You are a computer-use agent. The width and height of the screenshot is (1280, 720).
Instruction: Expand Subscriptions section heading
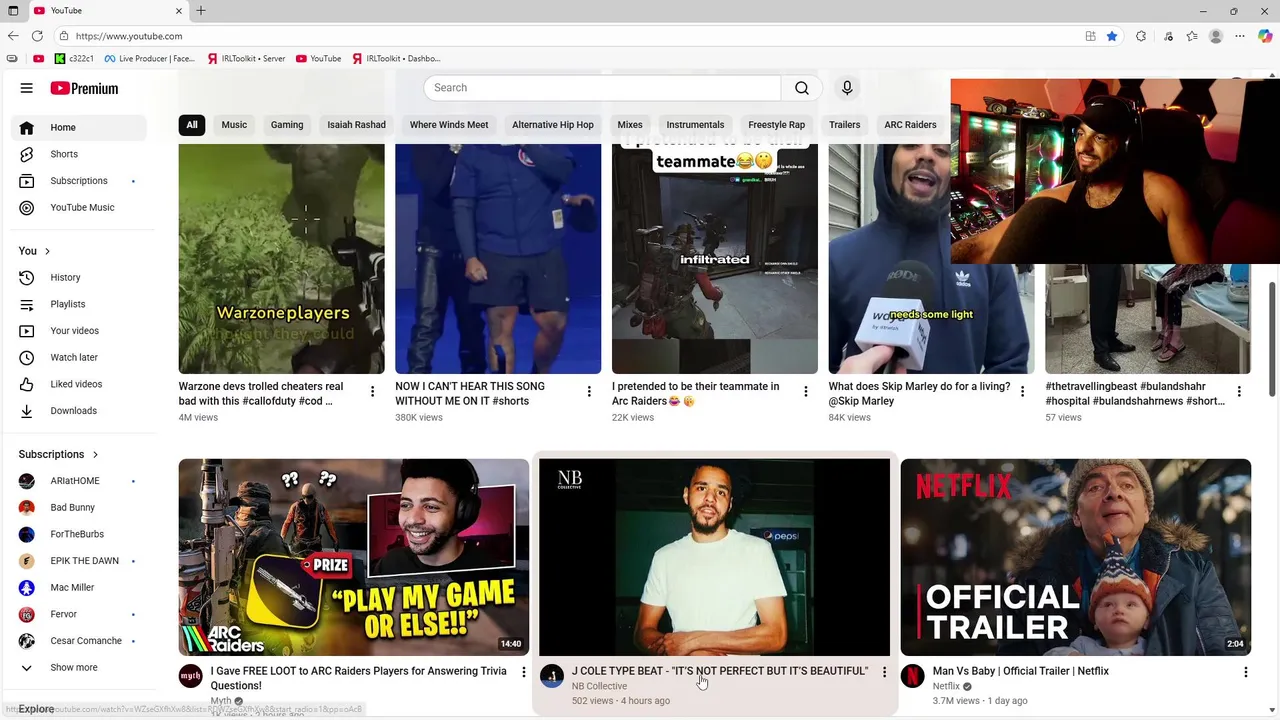tap(59, 454)
